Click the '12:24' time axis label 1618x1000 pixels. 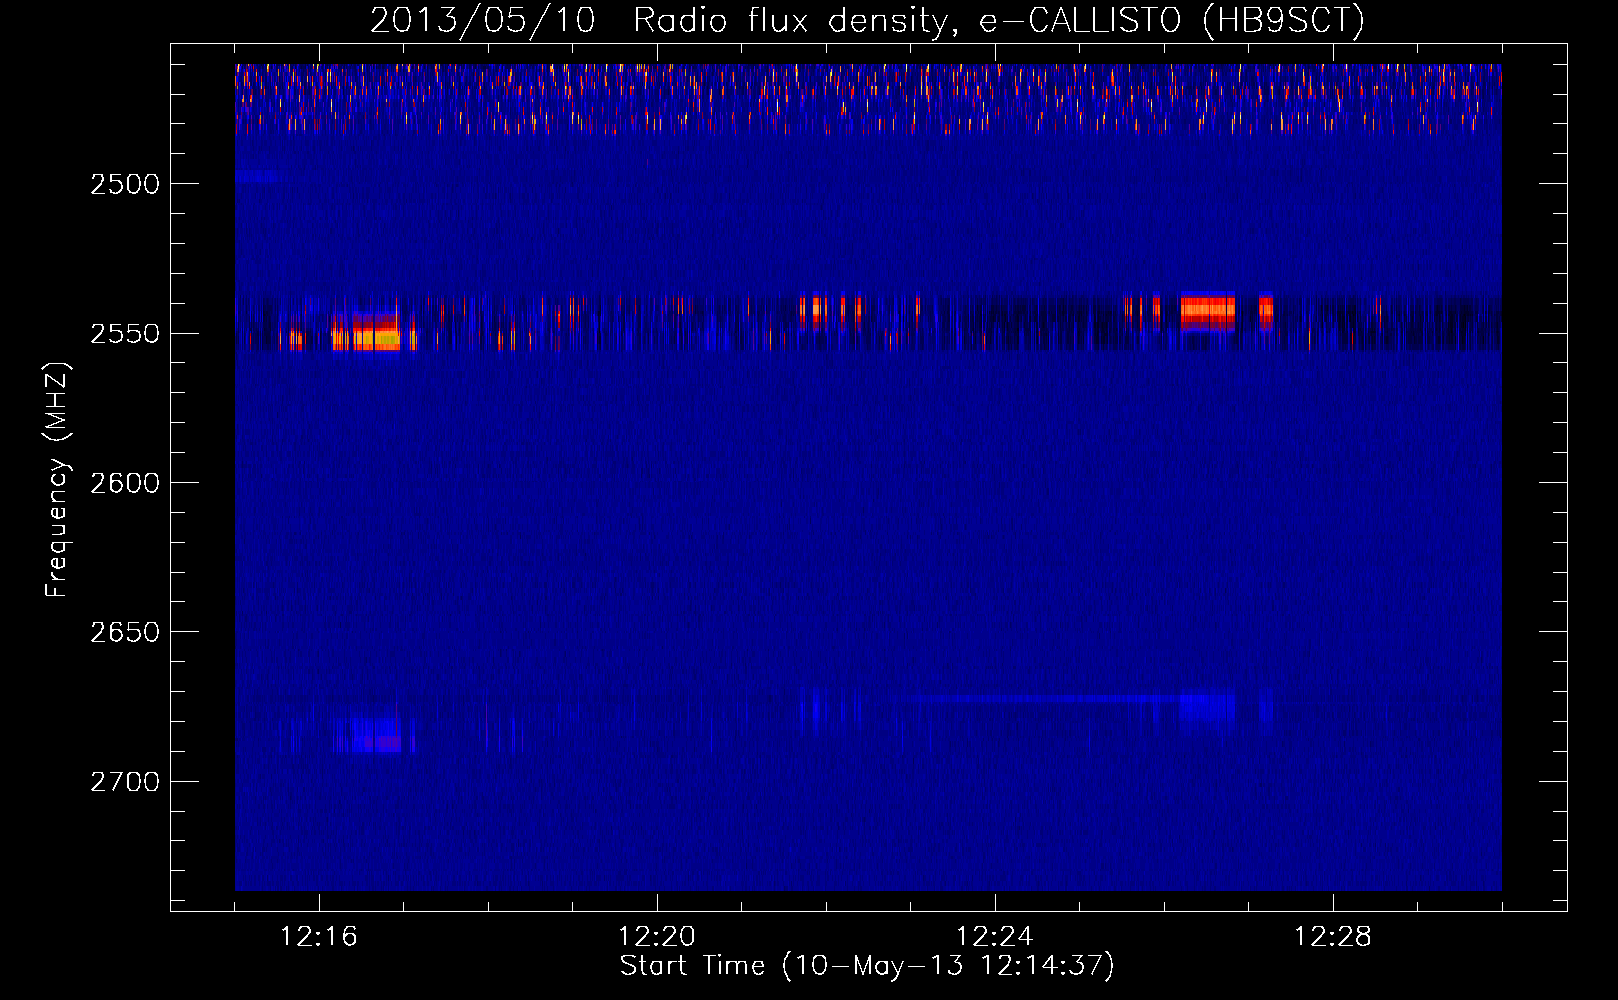pyautogui.click(x=995, y=937)
